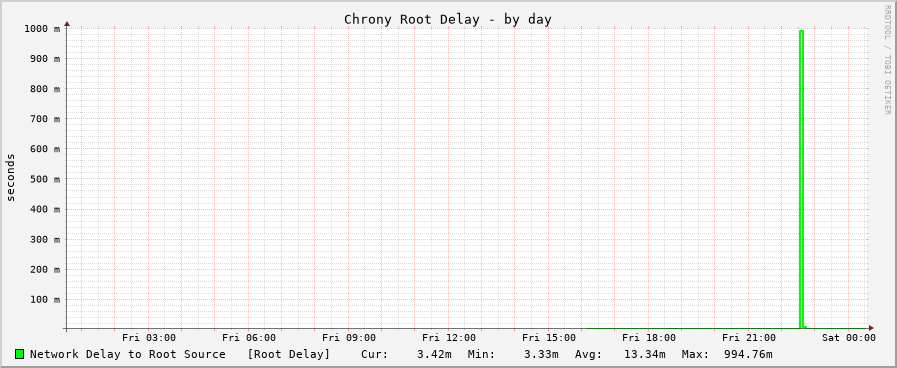Screen dimensions: 897x368
Task: Click the average value "13.34m"
Action: [x=645, y=354]
